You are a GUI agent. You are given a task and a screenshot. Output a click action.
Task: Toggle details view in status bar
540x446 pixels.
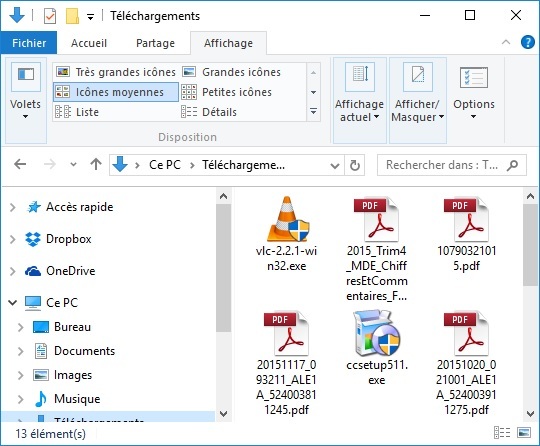502,433
